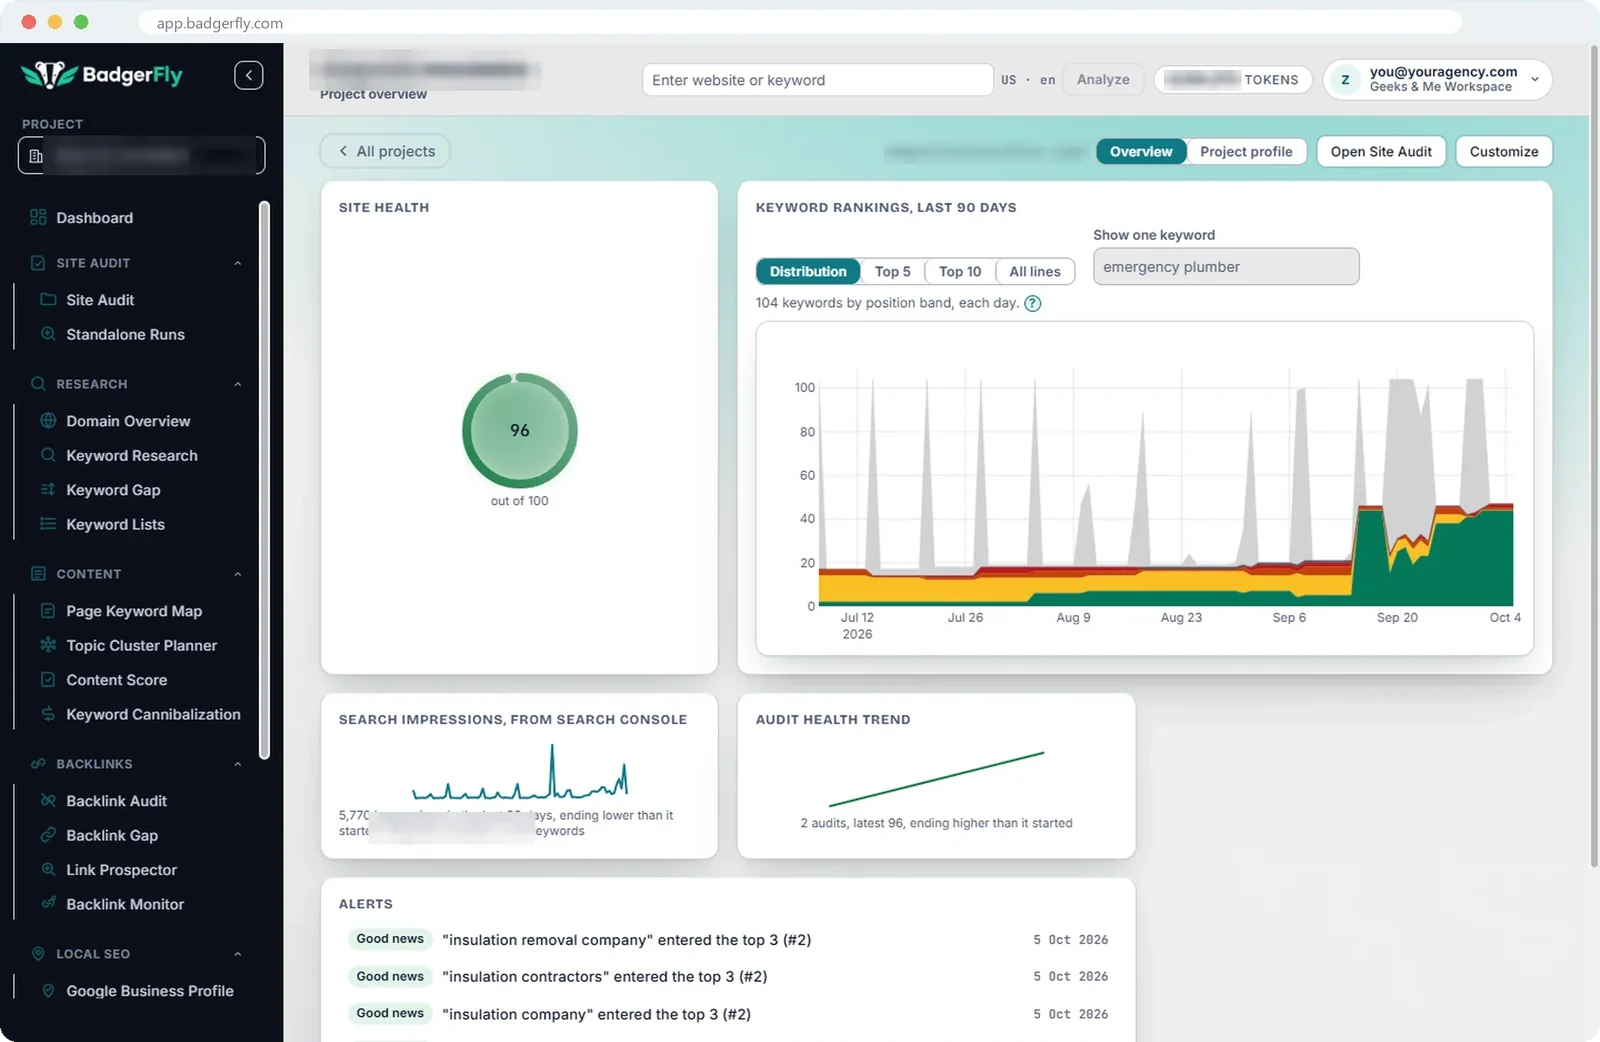Click the LOCAL SEO section pin icon
Viewport: 1600px width, 1042px height.
(x=38, y=954)
